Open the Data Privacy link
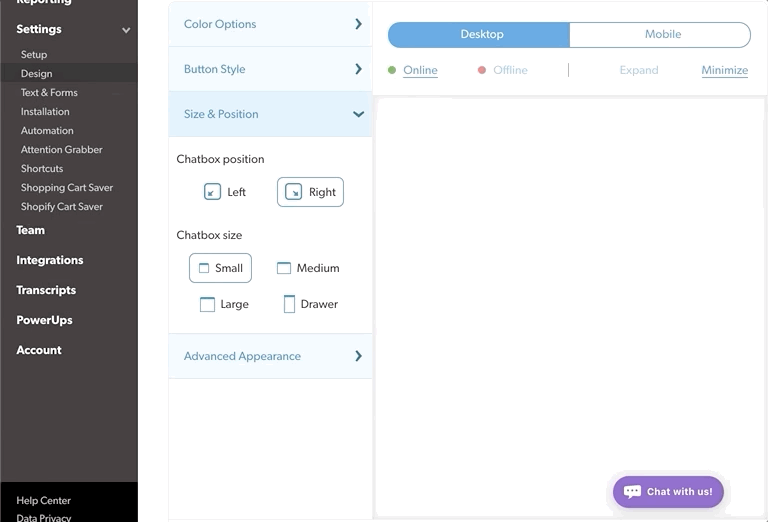This screenshot has height=522, width=768. click(44, 518)
